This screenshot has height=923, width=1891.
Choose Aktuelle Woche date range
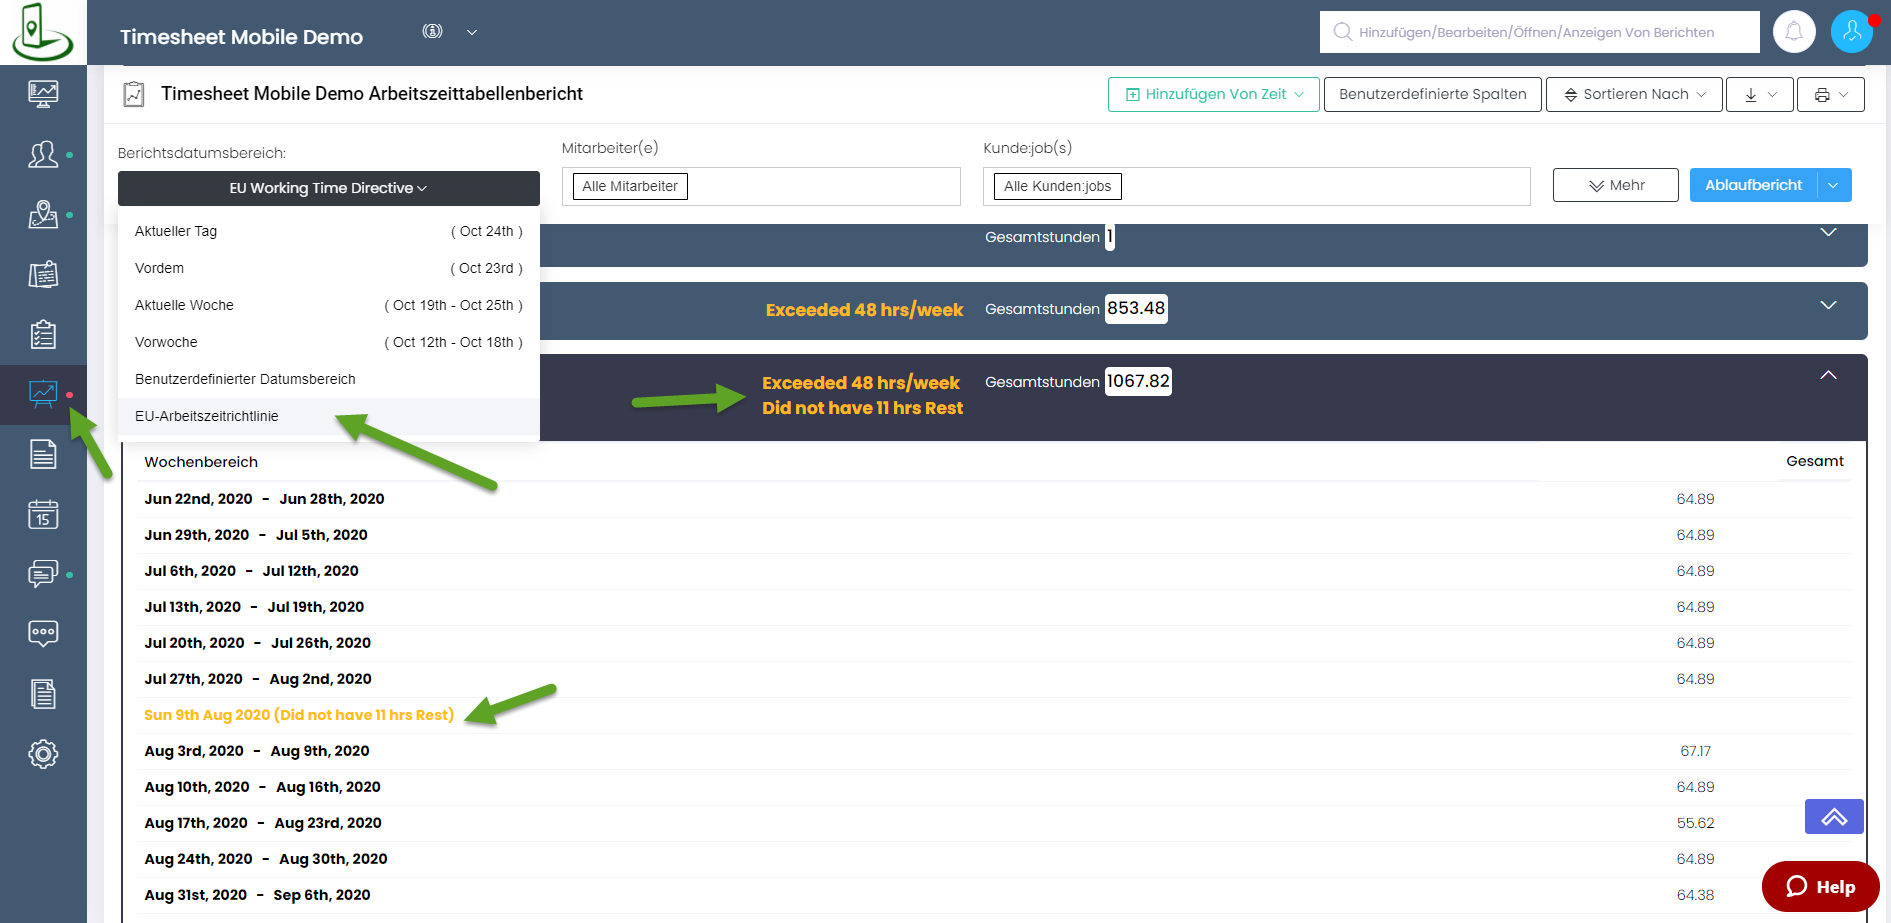pos(184,305)
